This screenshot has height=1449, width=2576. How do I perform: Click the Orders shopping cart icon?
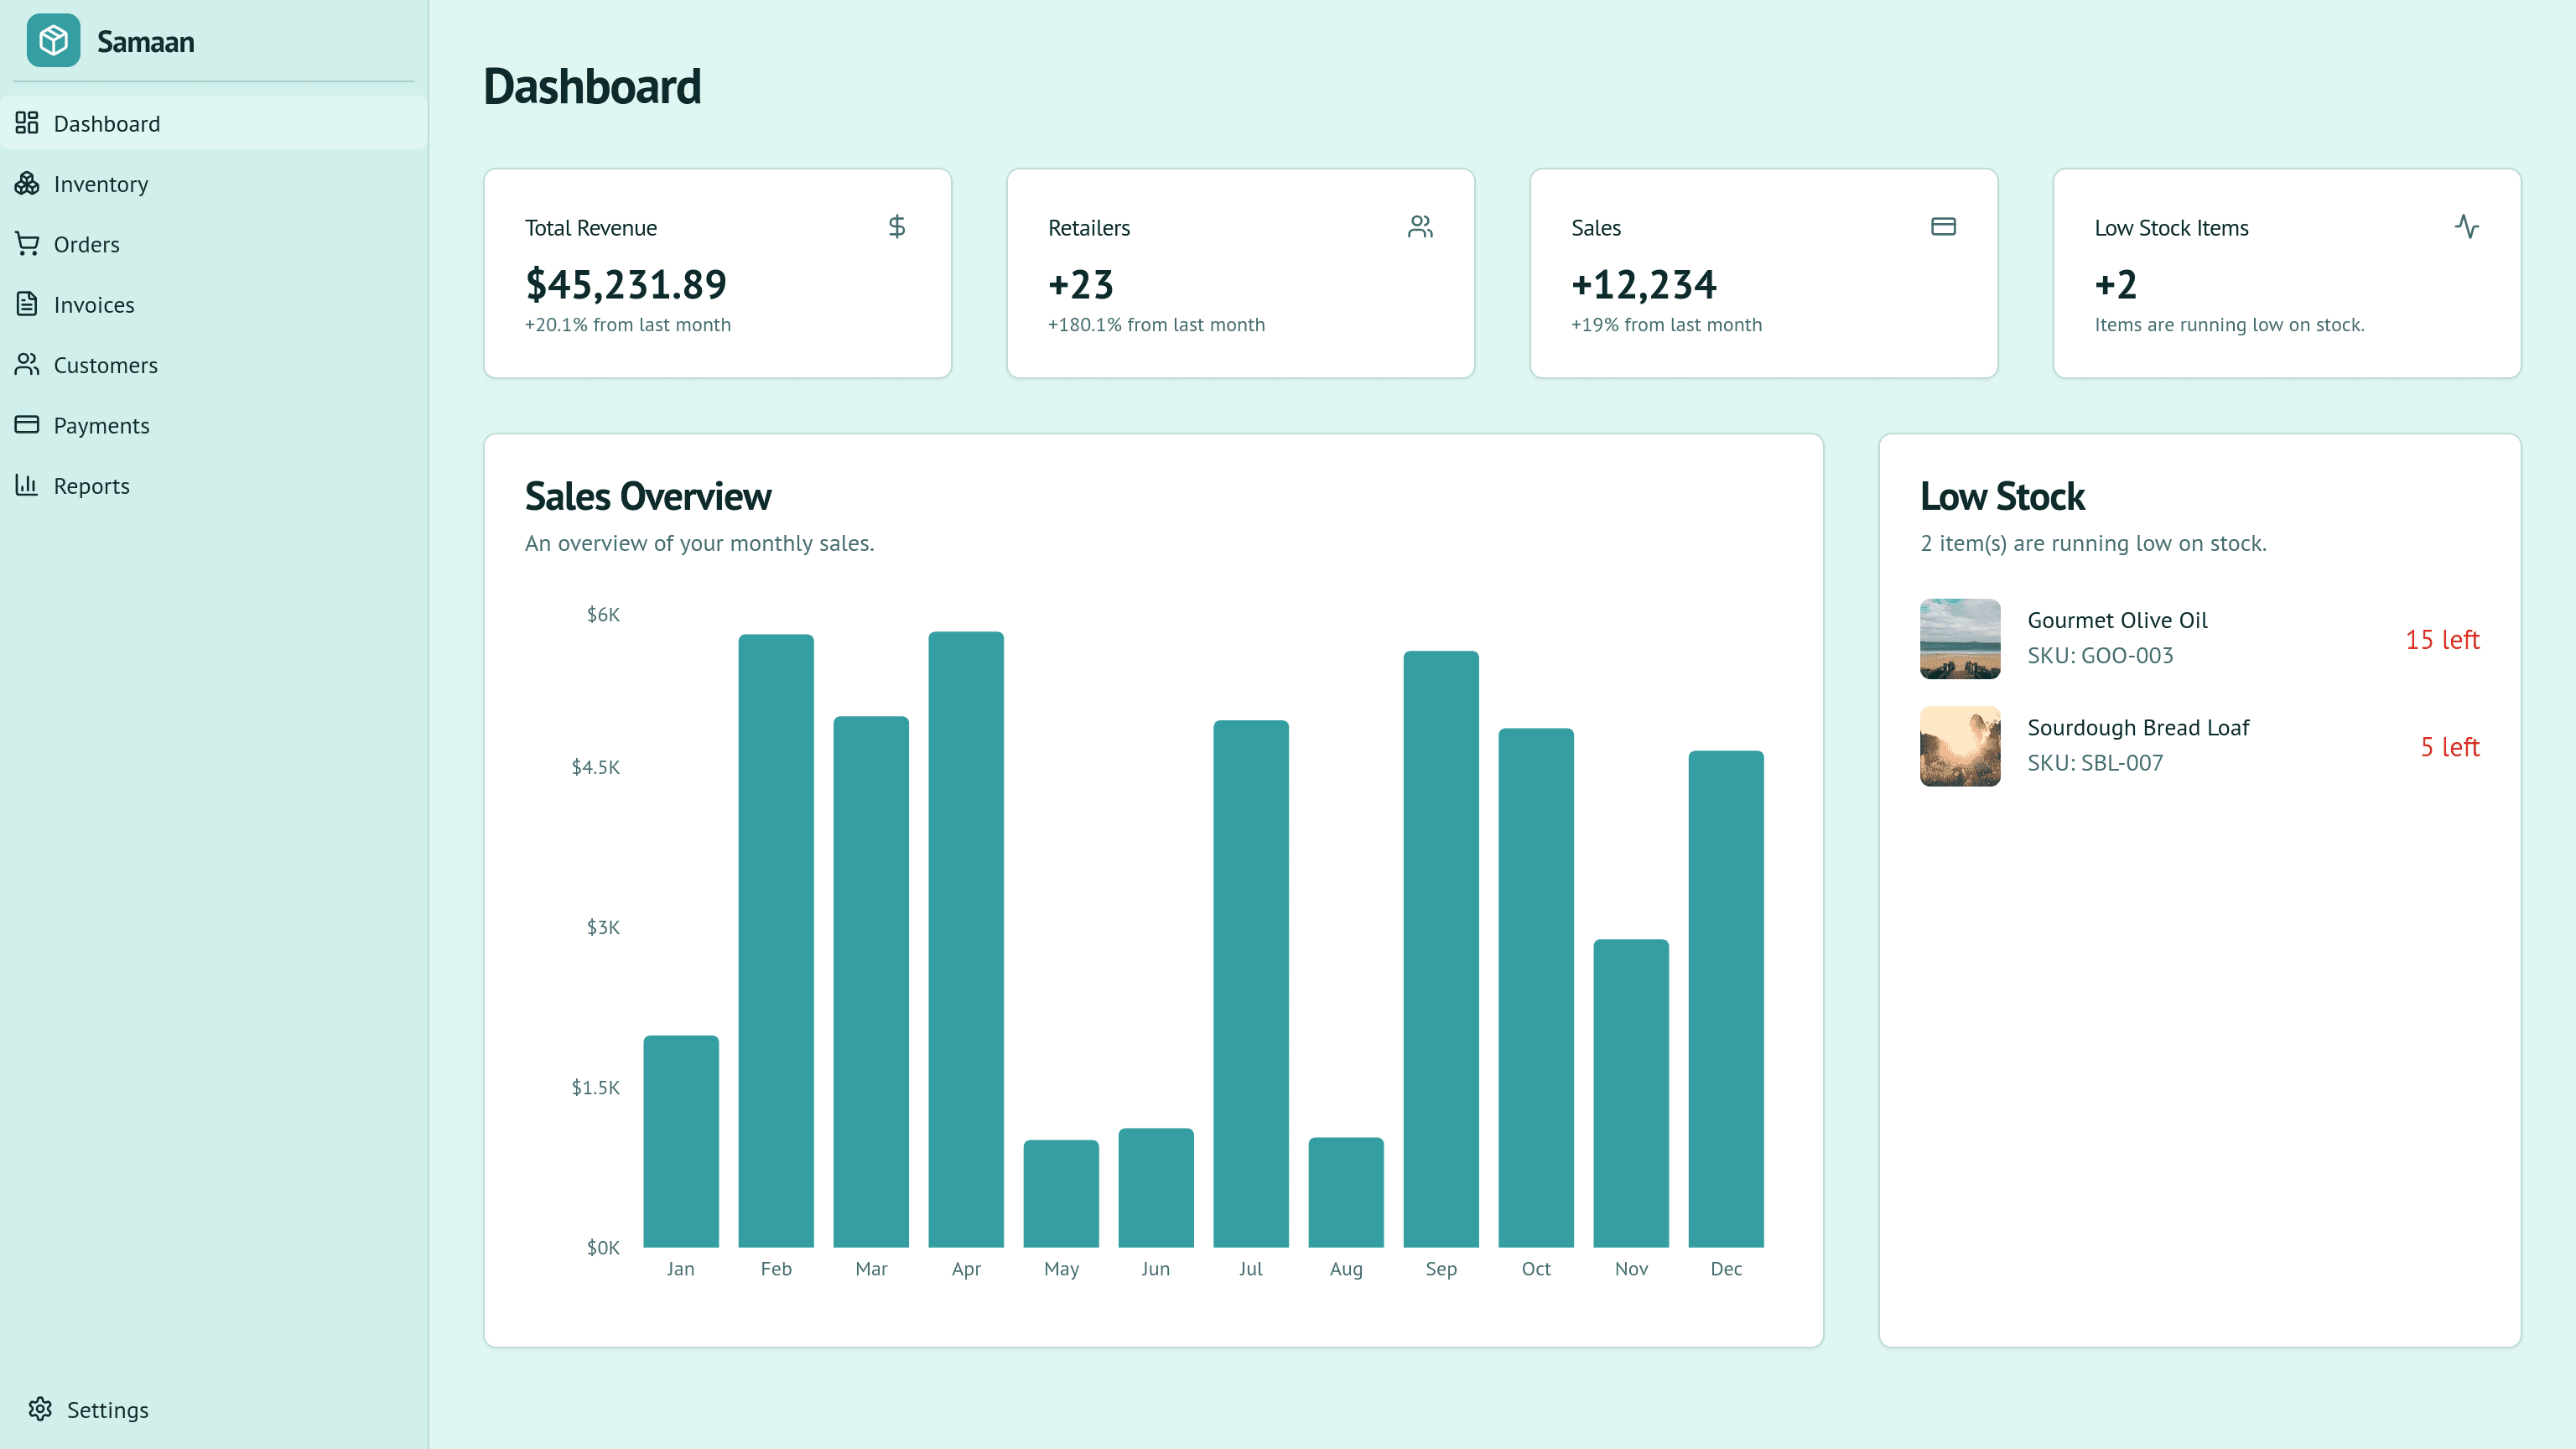(x=27, y=244)
